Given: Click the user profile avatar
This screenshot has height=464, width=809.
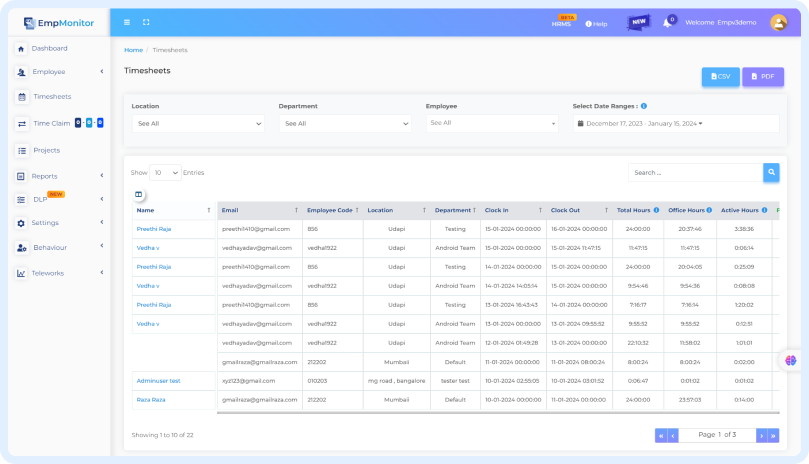Looking at the screenshot, I should [x=778, y=22].
